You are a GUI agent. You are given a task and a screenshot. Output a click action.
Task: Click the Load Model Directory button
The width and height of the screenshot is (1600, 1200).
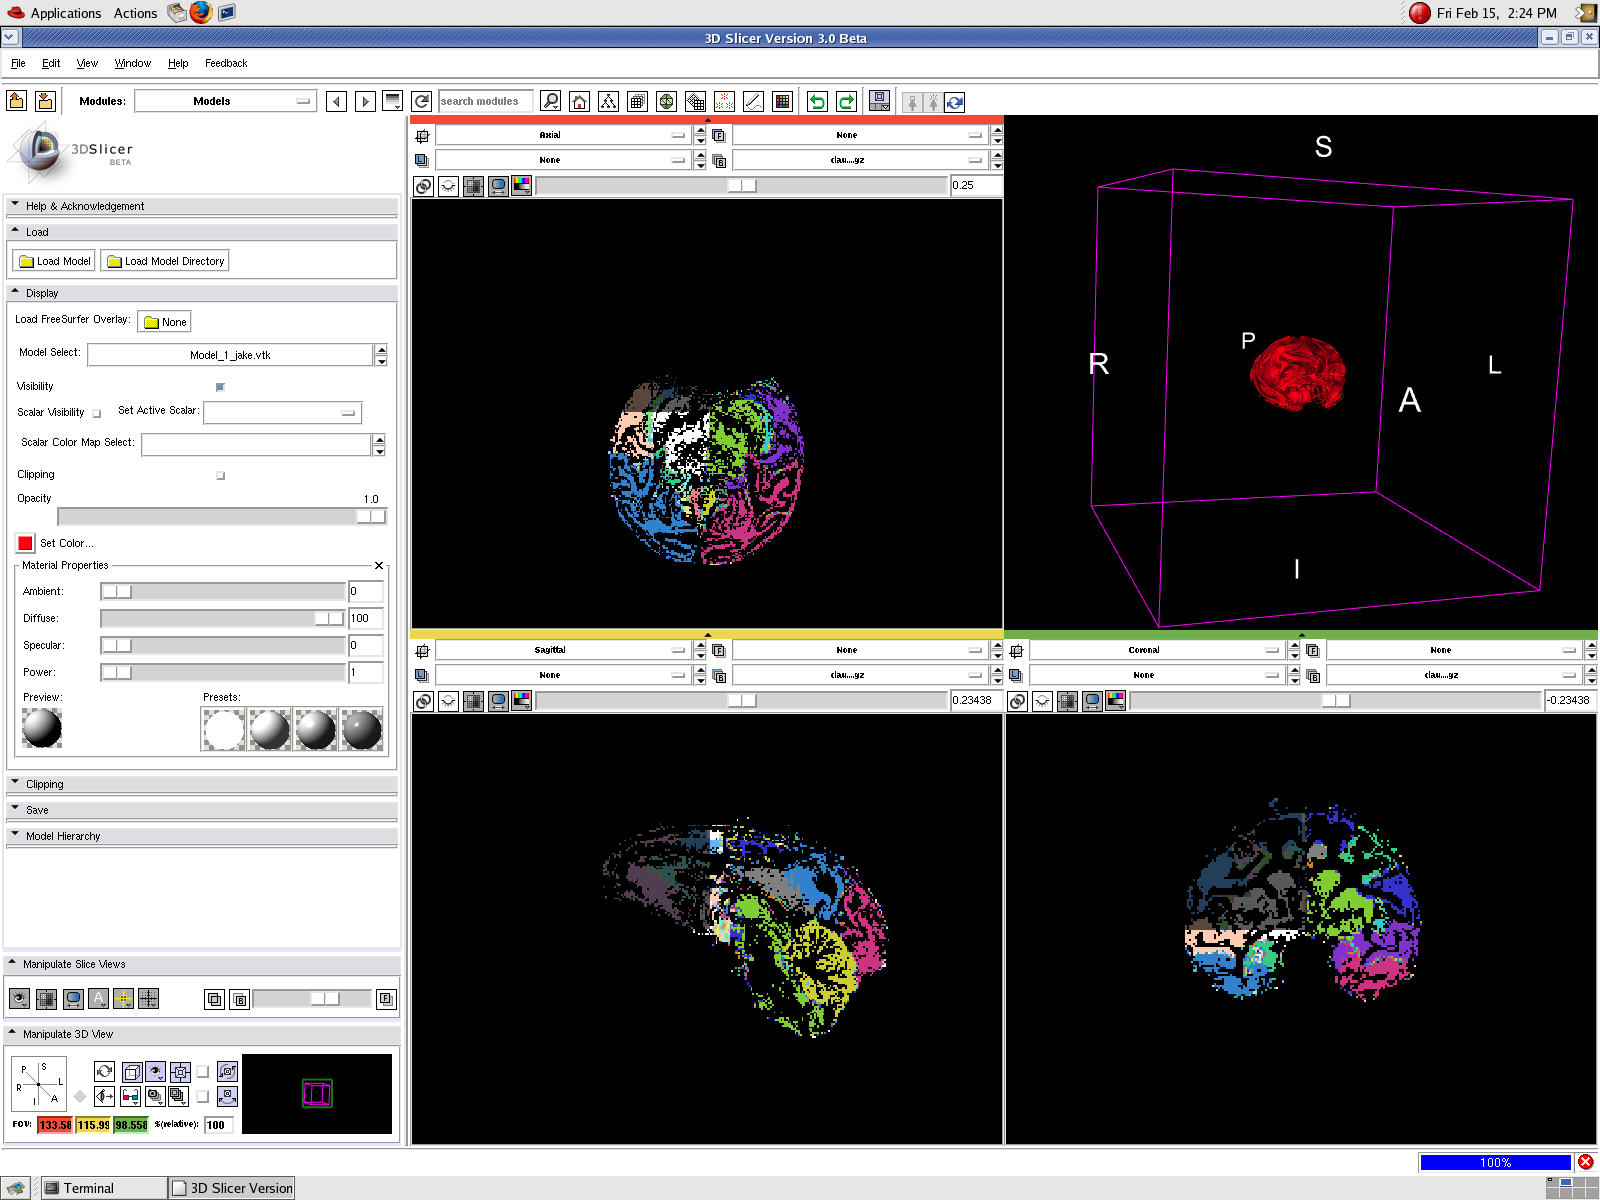[x=165, y=261]
